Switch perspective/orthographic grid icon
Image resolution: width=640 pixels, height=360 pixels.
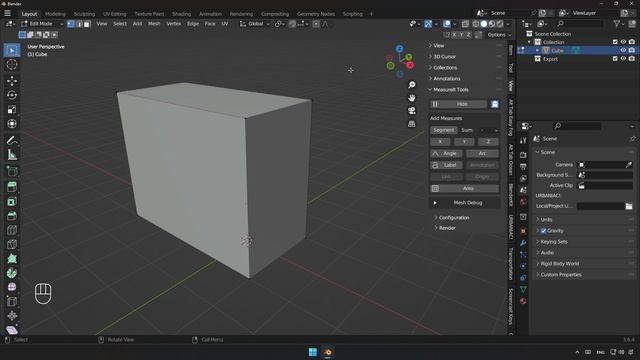pyautogui.click(x=412, y=124)
